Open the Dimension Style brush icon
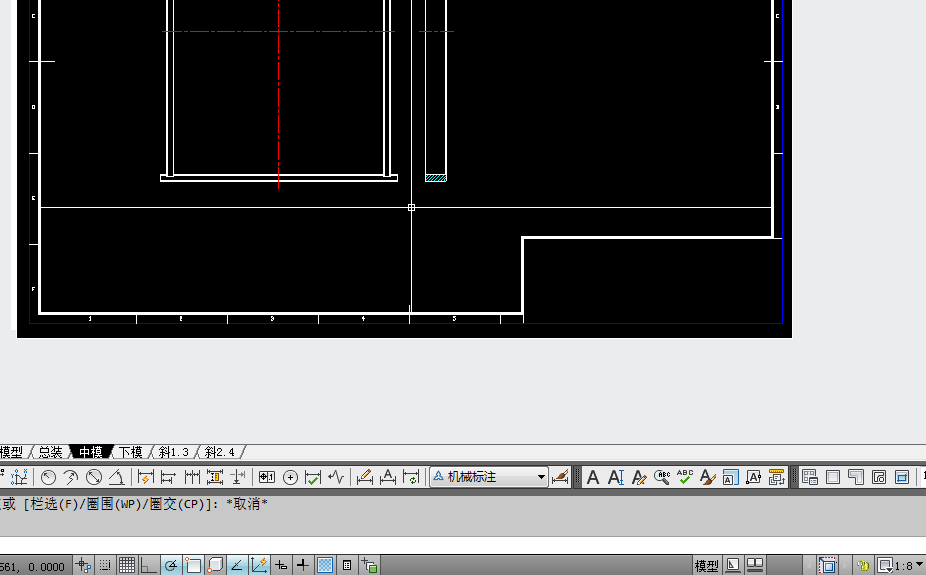The width and height of the screenshot is (926, 575). 560,478
